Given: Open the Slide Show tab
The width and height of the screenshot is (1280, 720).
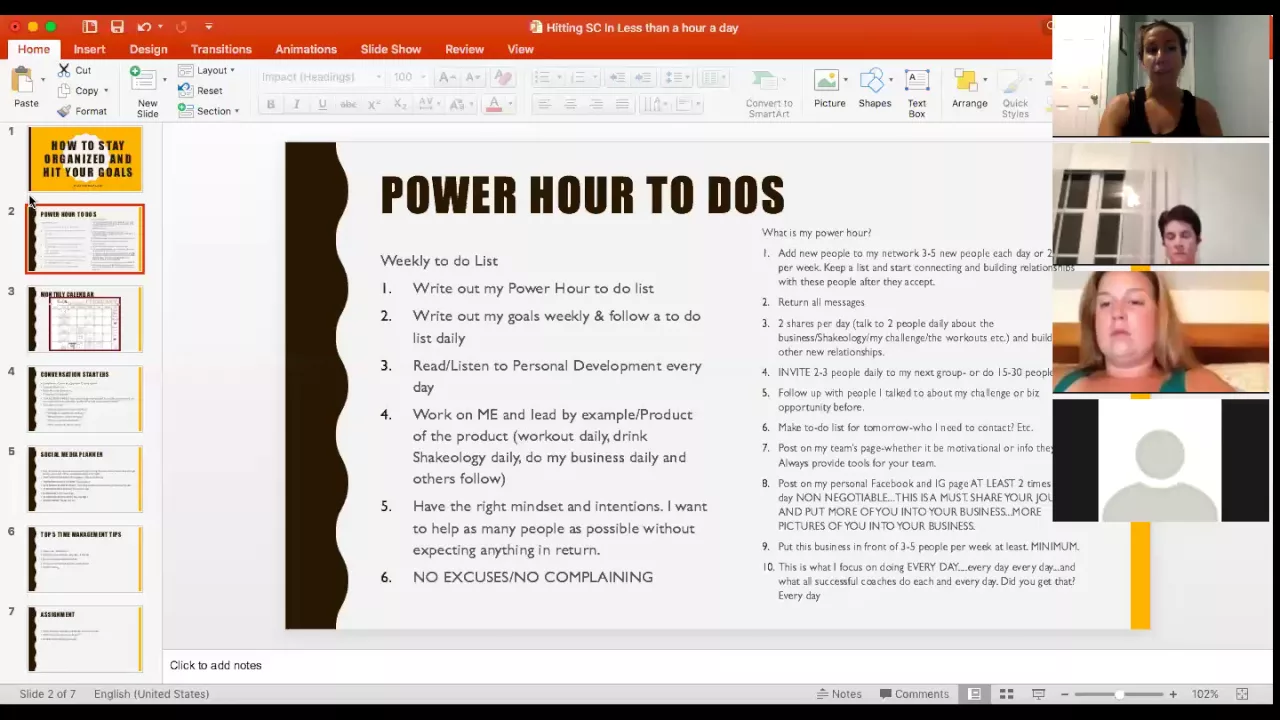Looking at the screenshot, I should click(391, 49).
